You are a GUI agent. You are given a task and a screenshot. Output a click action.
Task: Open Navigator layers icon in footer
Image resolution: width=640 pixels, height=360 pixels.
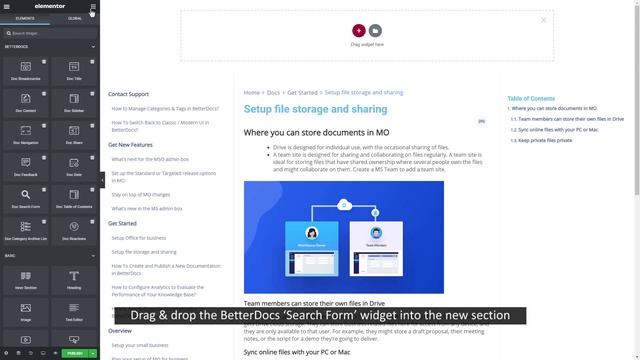click(18, 353)
